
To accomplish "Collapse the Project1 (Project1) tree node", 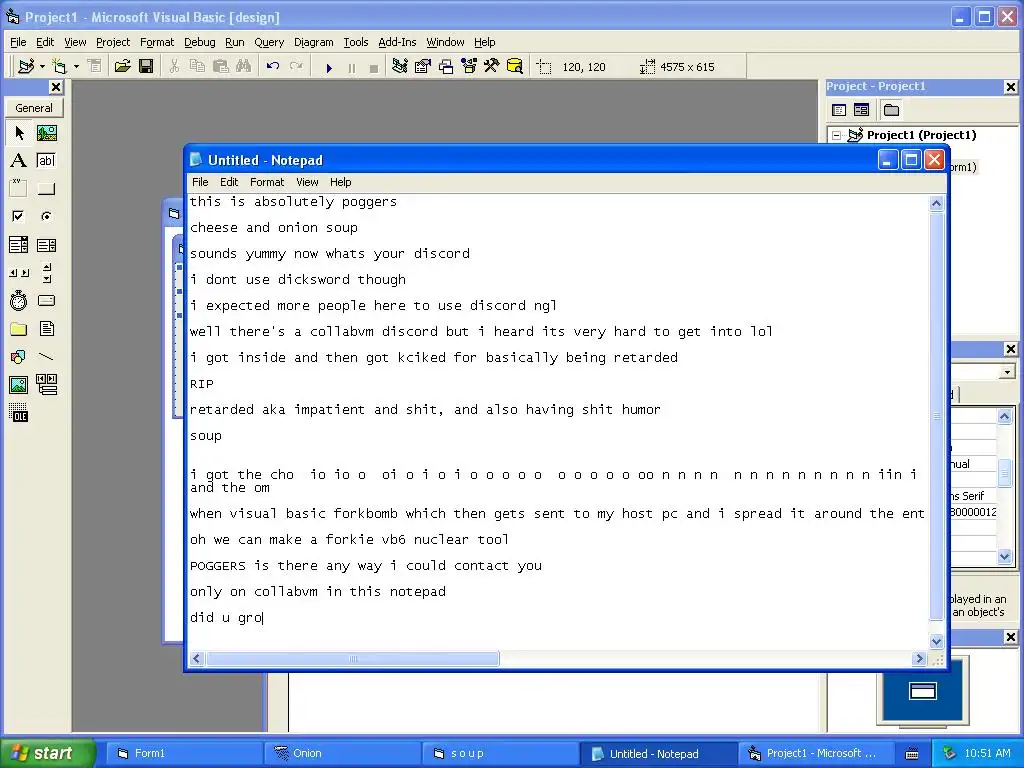I will pyautogui.click(x=836, y=136).
